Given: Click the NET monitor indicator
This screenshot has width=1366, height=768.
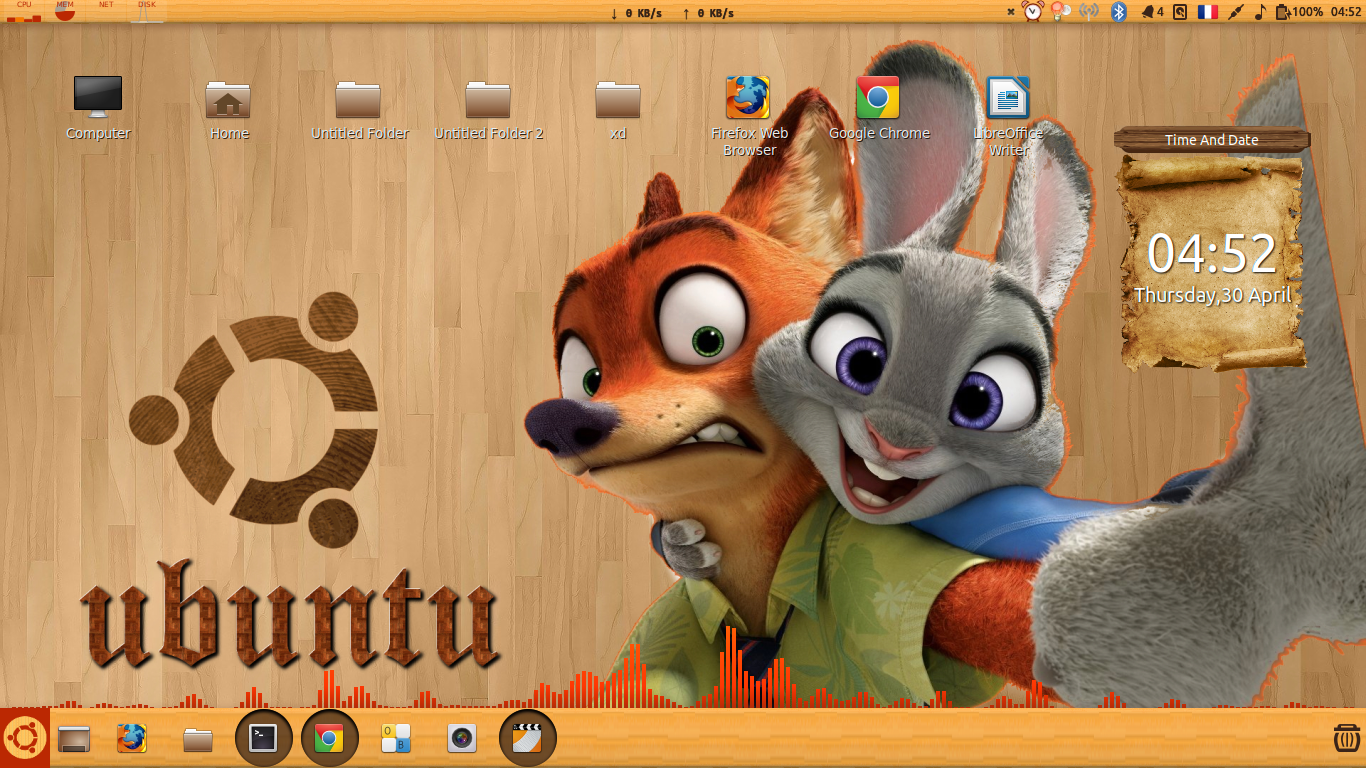Looking at the screenshot, I should [x=106, y=11].
